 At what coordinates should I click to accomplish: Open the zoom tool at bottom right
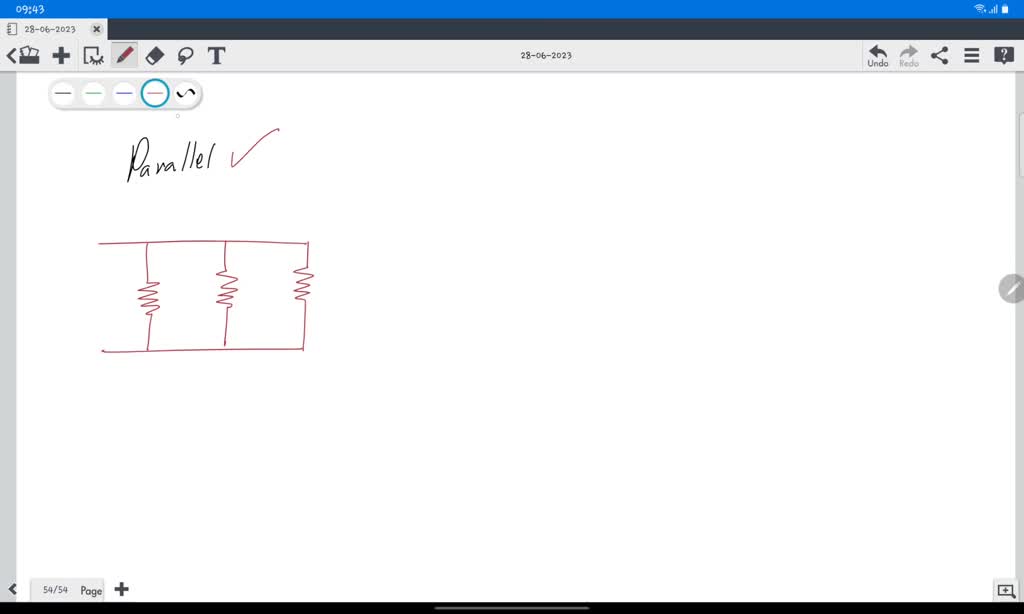click(1006, 590)
